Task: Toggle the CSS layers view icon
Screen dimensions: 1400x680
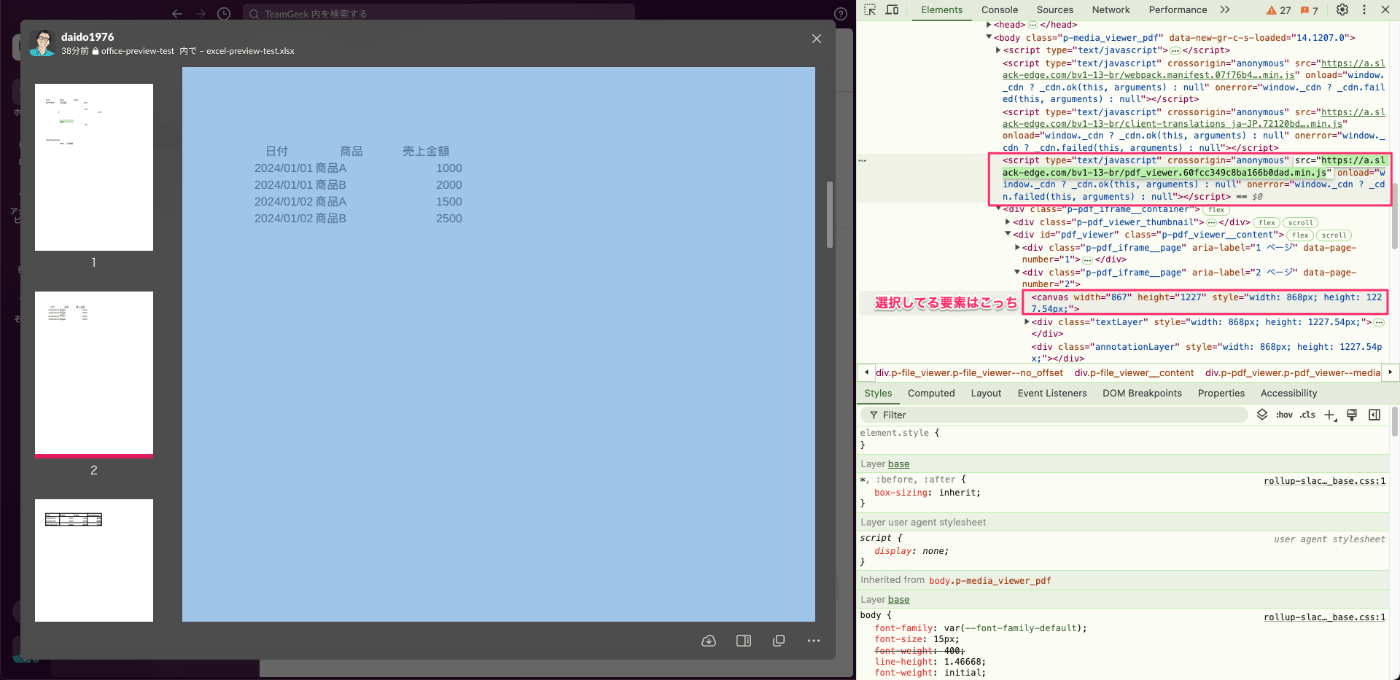Action: (x=1262, y=414)
